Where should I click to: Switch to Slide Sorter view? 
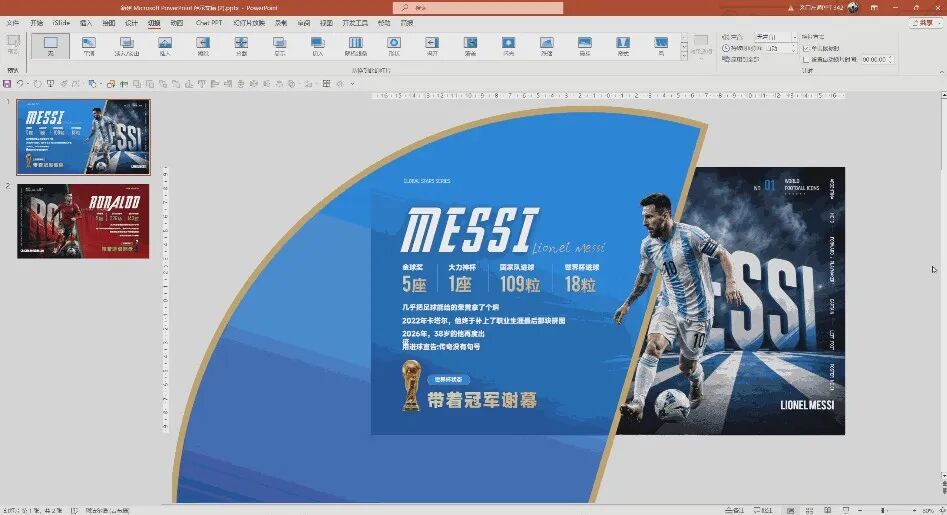tap(809, 510)
